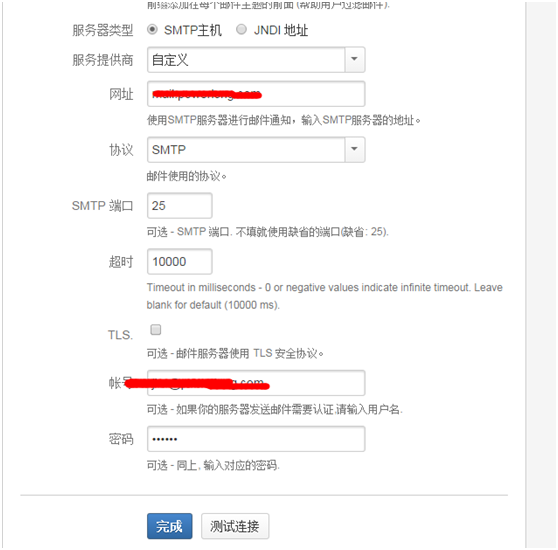Screen dimensions: 558x550
Task: Click the 网址 server address field
Action: 256,94
